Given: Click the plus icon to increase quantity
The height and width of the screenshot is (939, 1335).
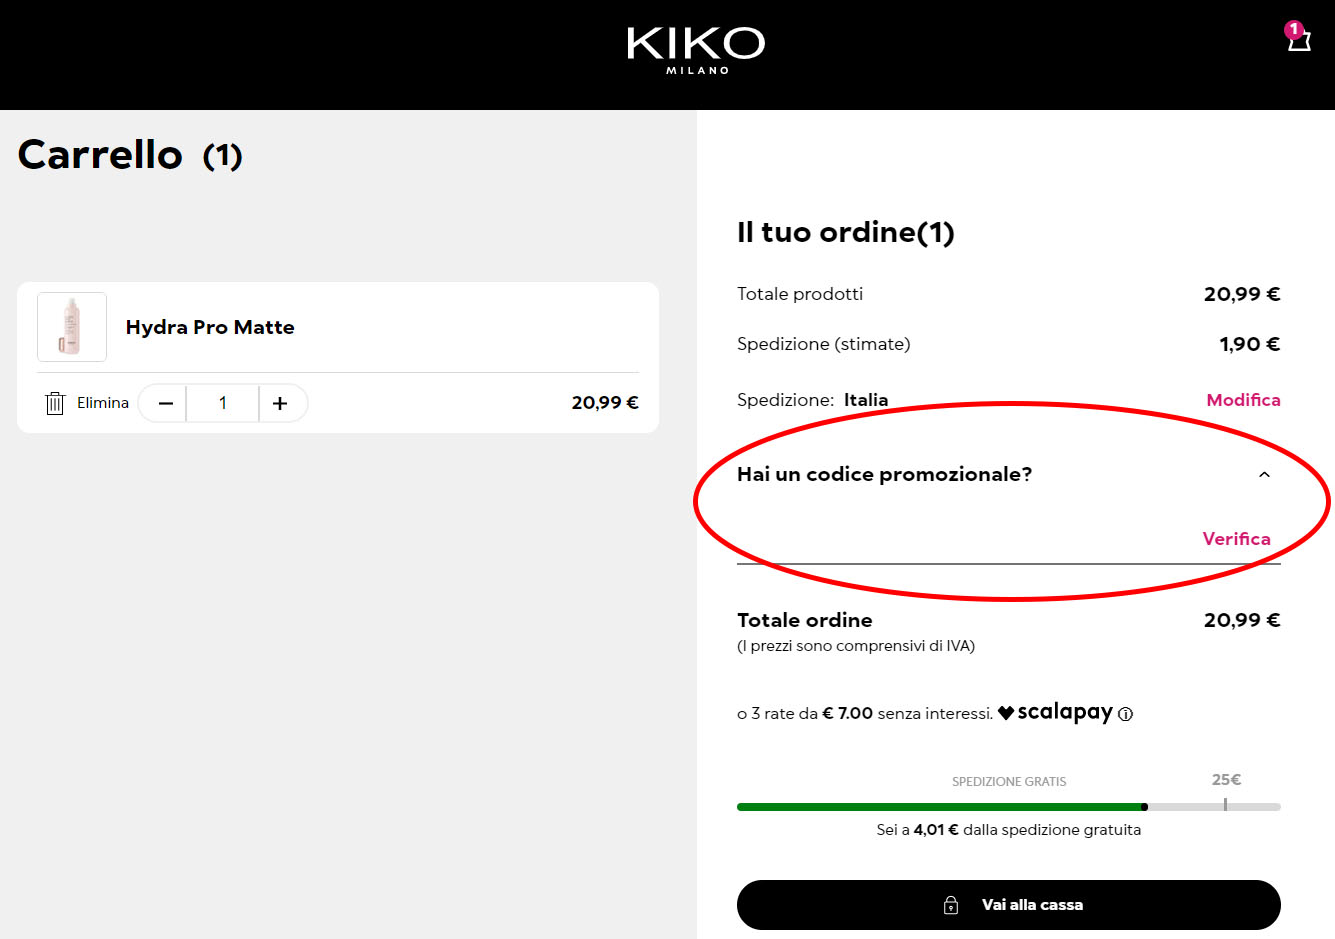Looking at the screenshot, I should coord(281,402).
